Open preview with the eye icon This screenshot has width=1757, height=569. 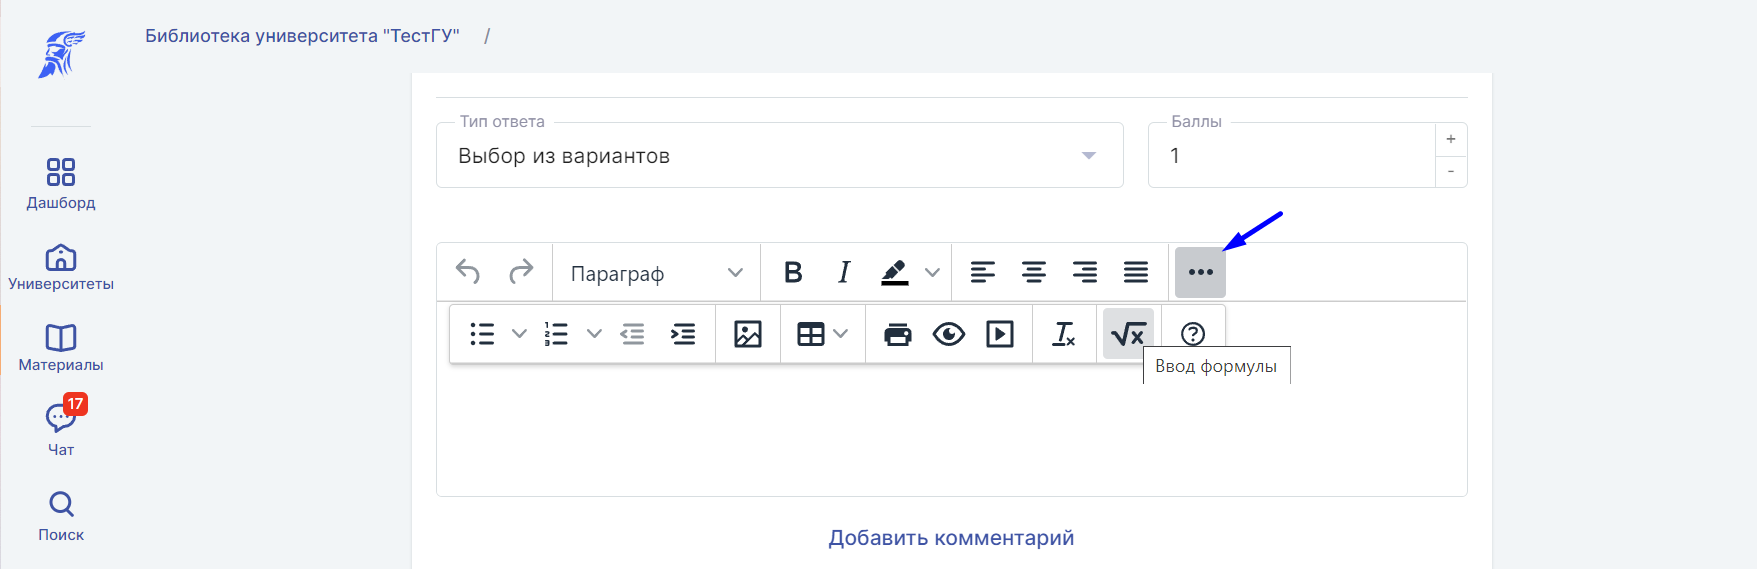[x=949, y=334]
